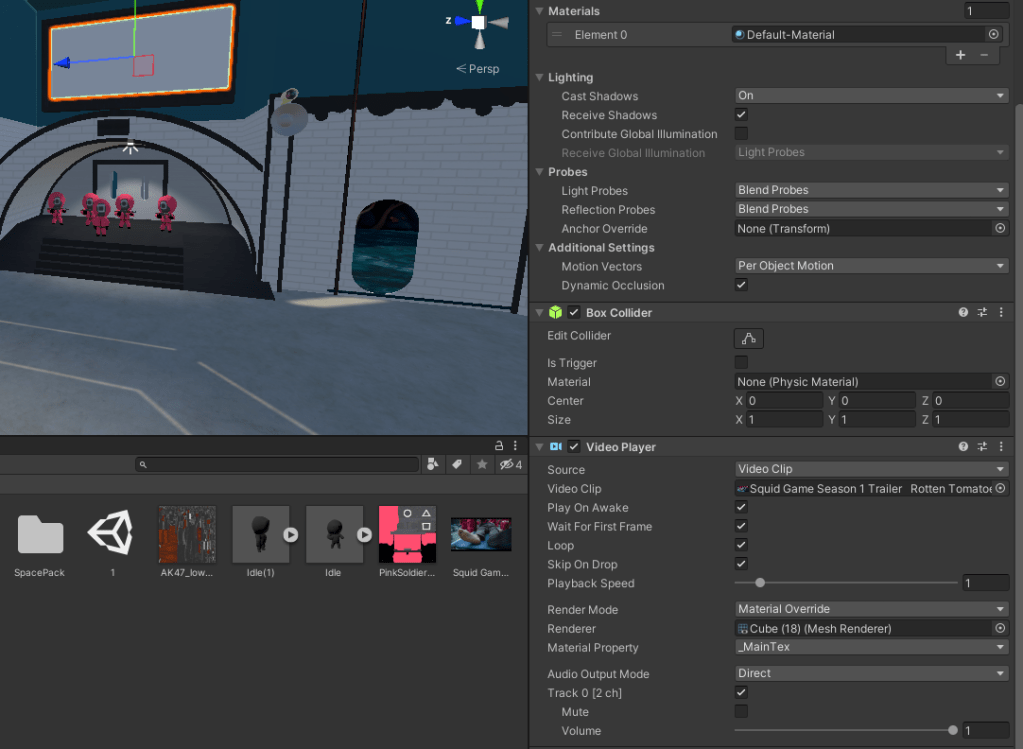Toggle hidden packages eye icon

pyautogui.click(x=509, y=465)
